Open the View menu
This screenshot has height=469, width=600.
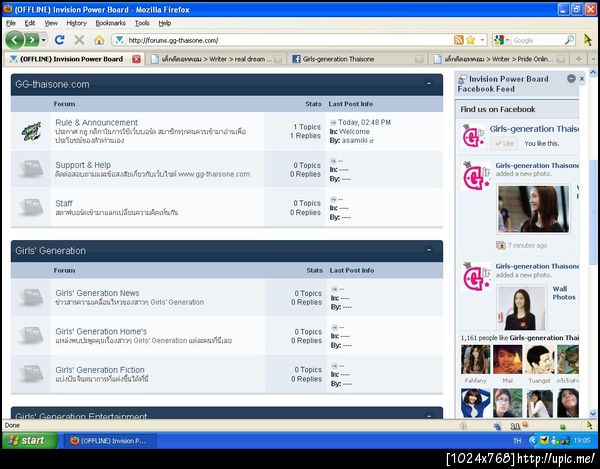tap(51, 23)
